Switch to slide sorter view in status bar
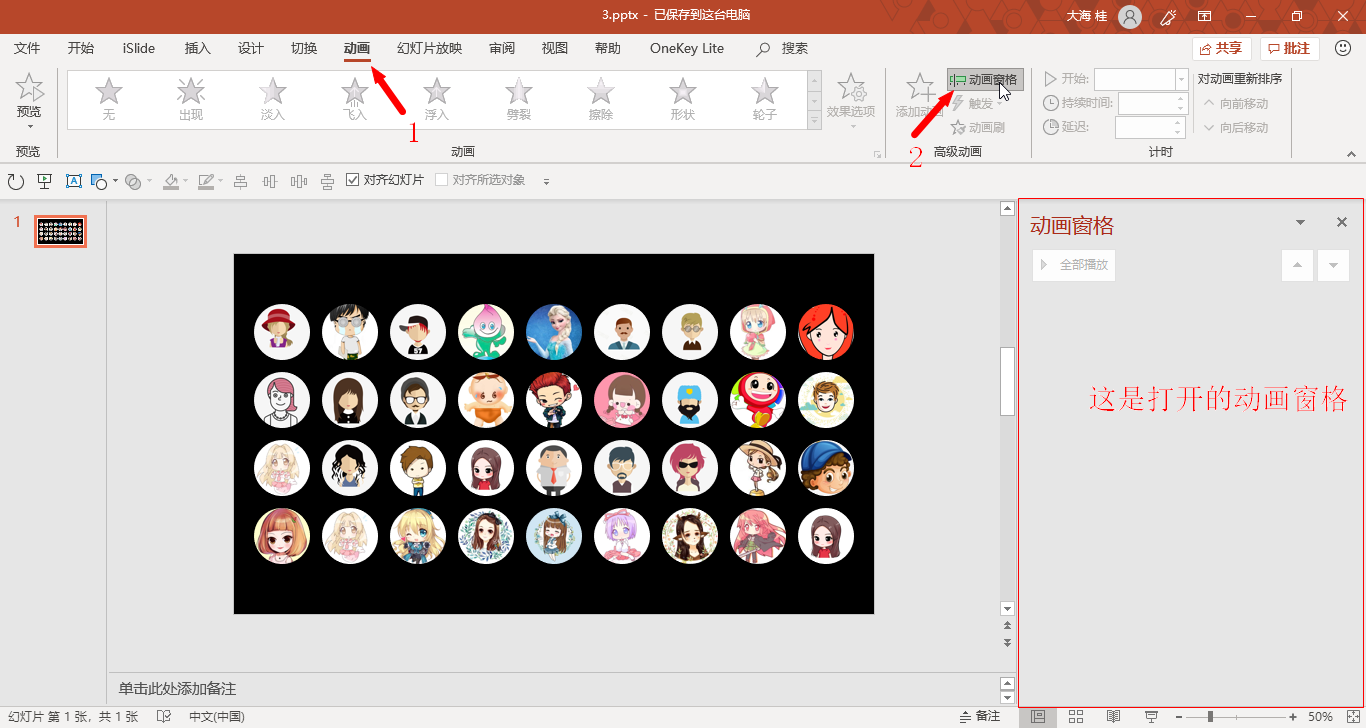Screen dimensions: 1366x728 tap(1076, 716)
